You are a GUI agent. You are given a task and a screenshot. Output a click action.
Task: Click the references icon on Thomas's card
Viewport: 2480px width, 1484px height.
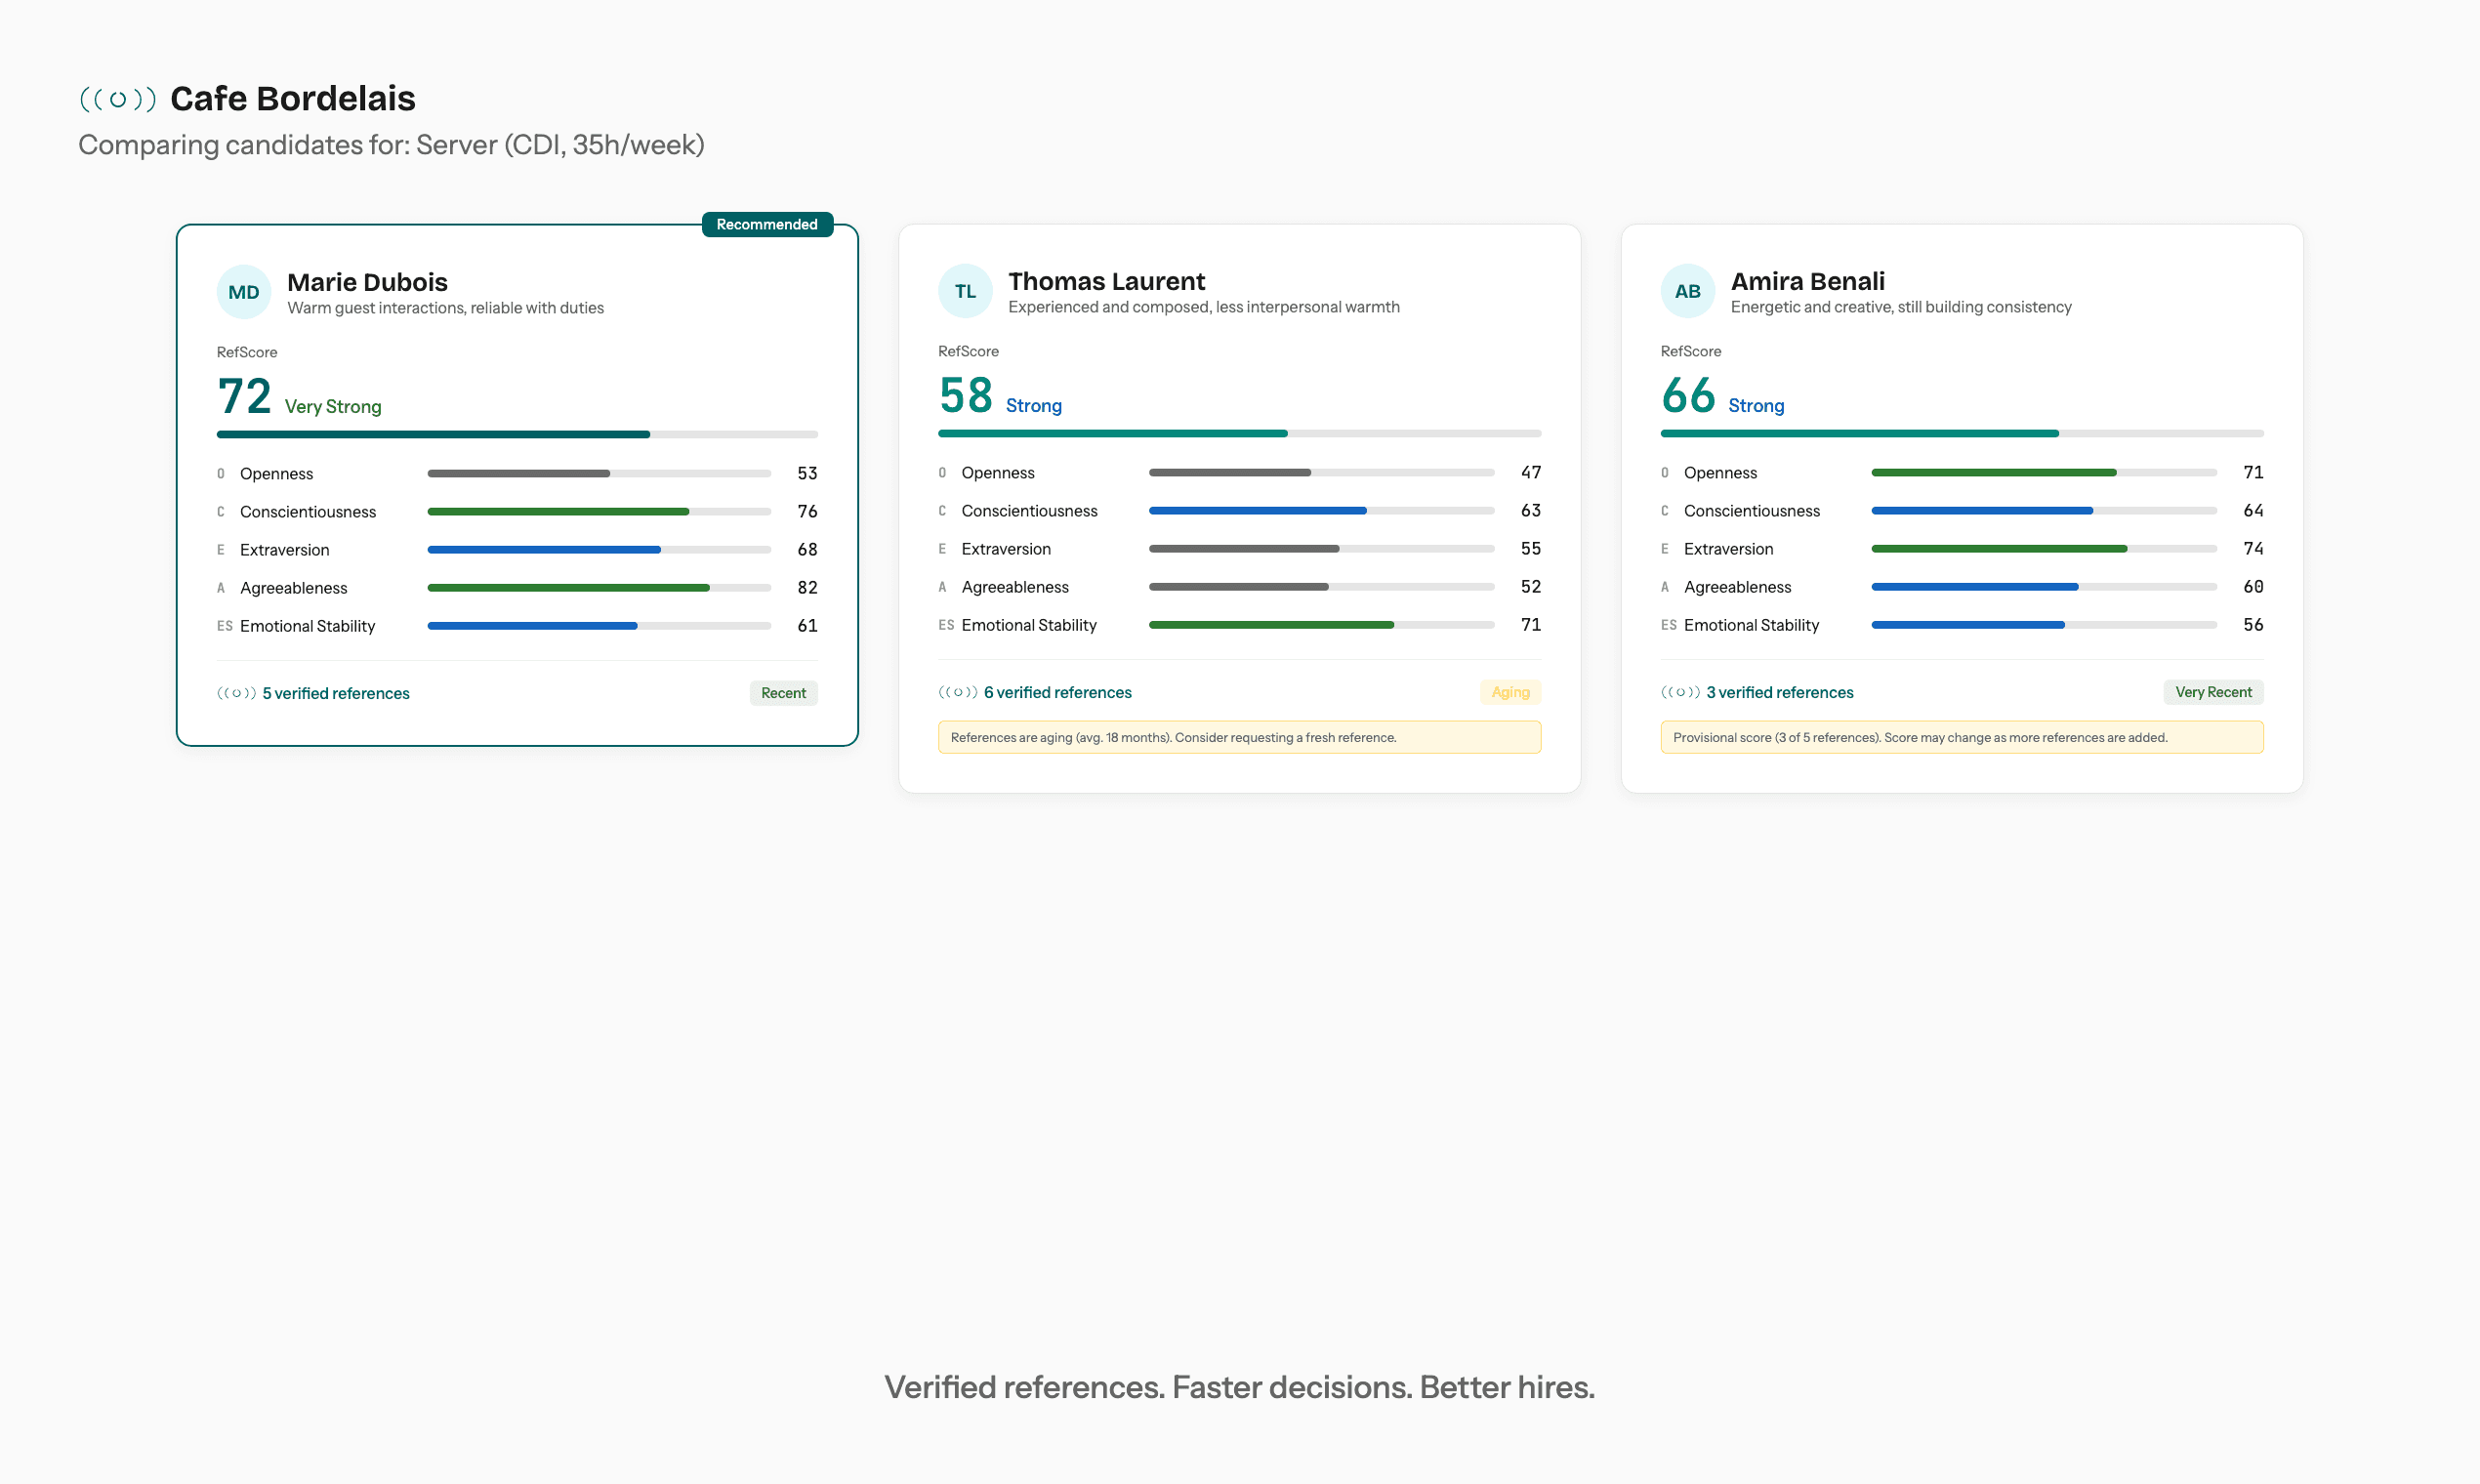coord(958,691)
